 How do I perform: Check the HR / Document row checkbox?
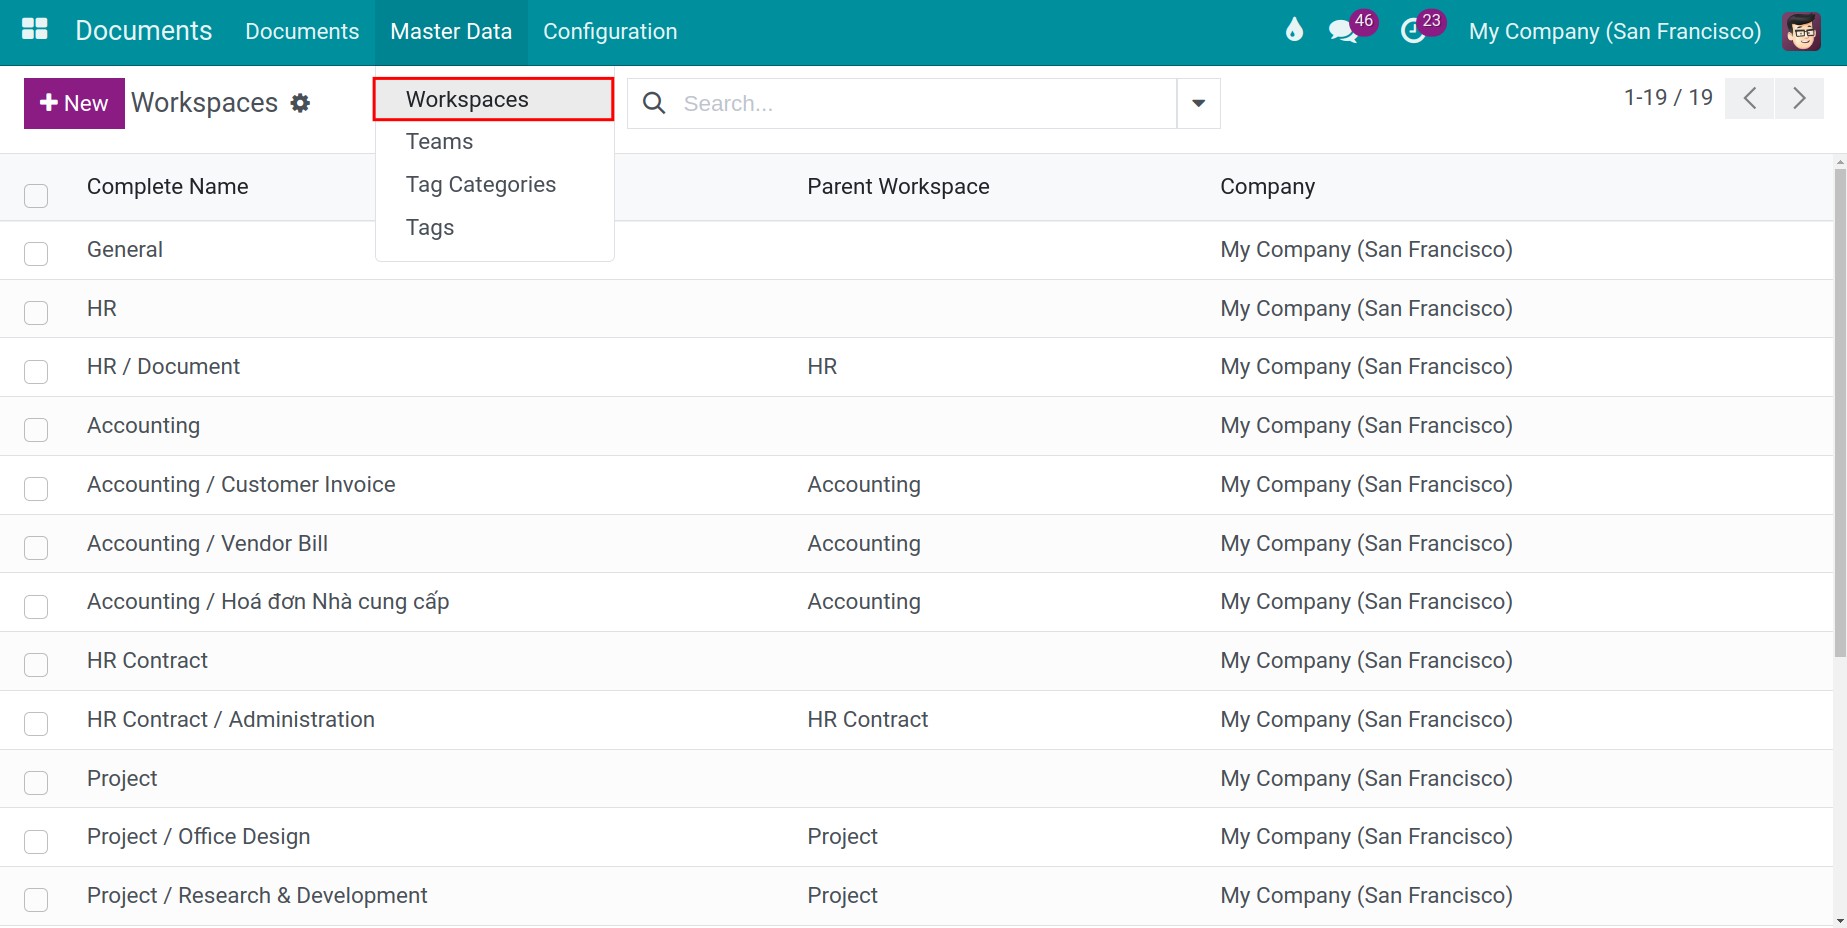[x=36, y=372]
